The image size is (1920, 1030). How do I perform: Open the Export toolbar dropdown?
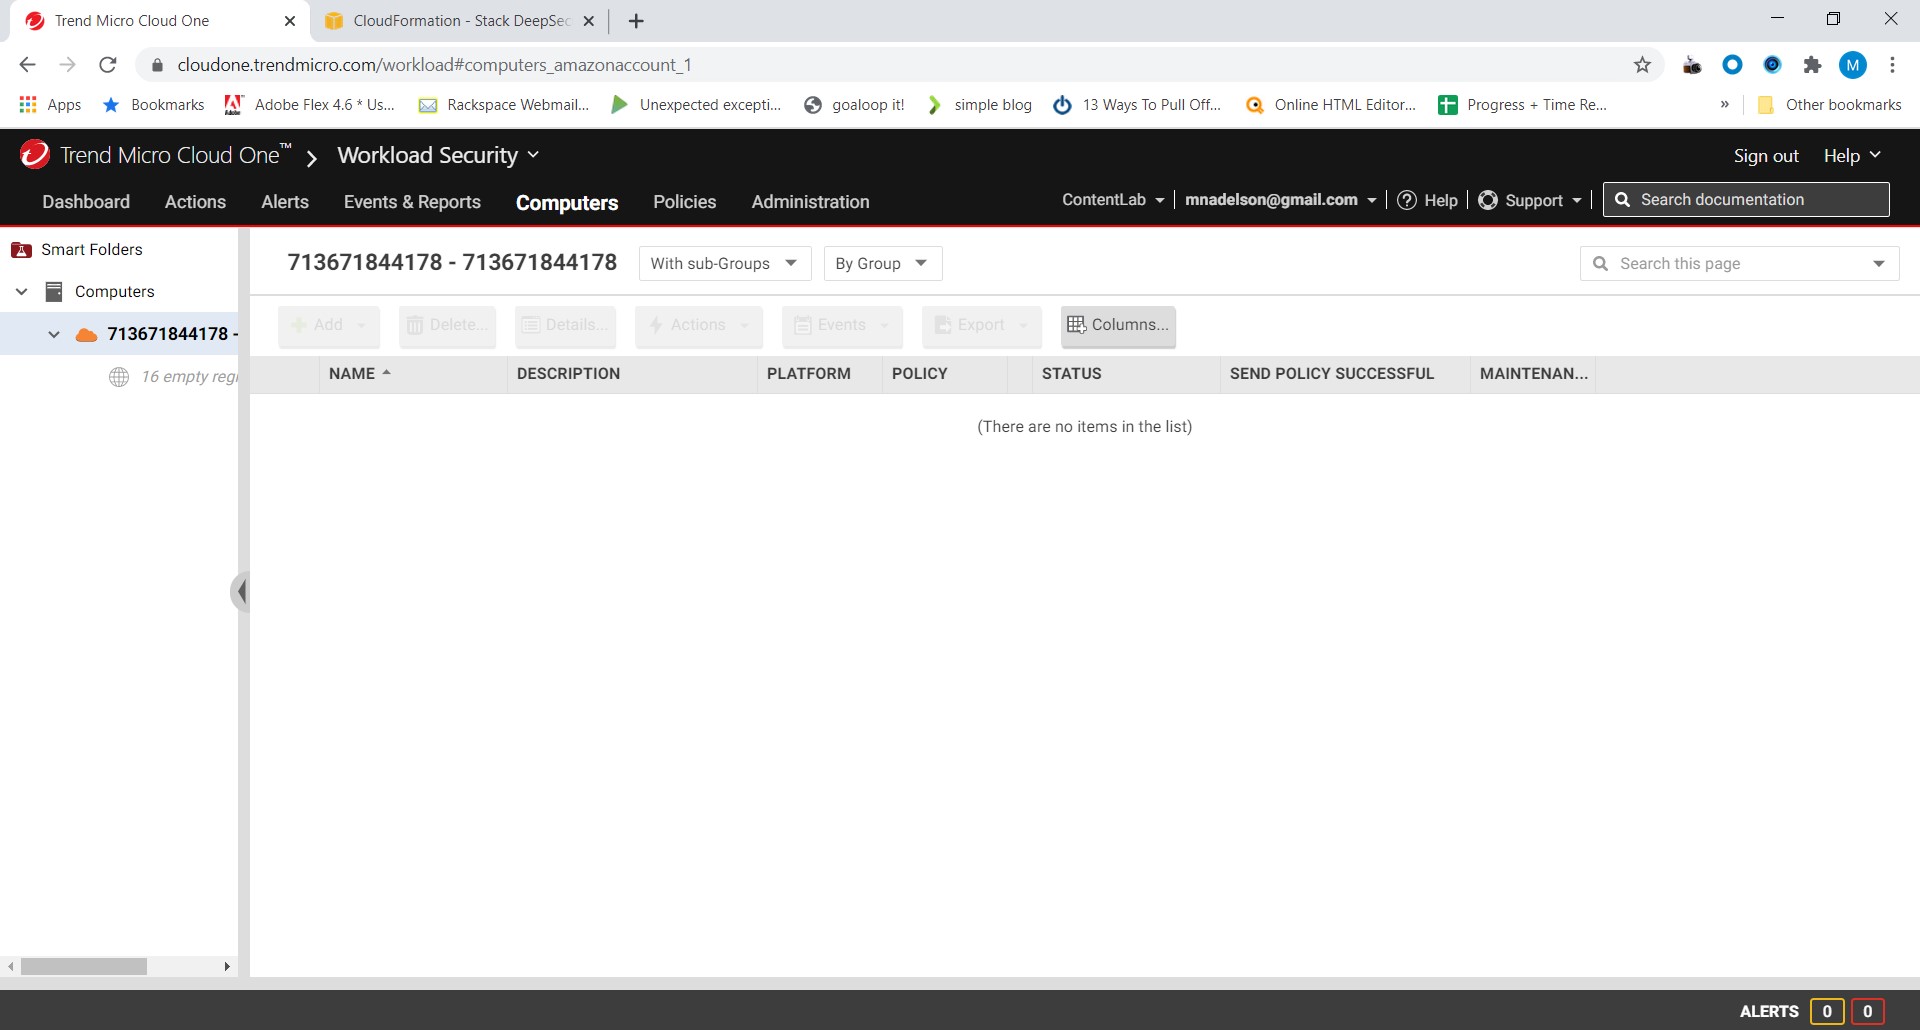(981, 325)
